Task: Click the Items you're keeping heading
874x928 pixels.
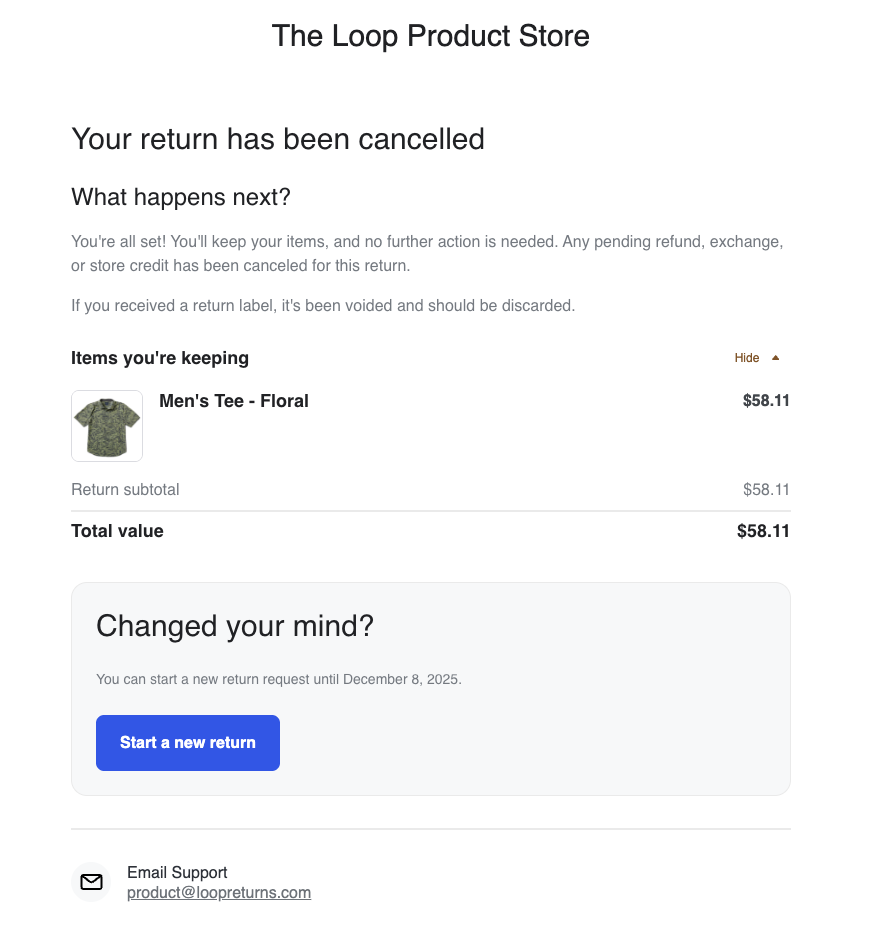Action: tap(160, 358)
